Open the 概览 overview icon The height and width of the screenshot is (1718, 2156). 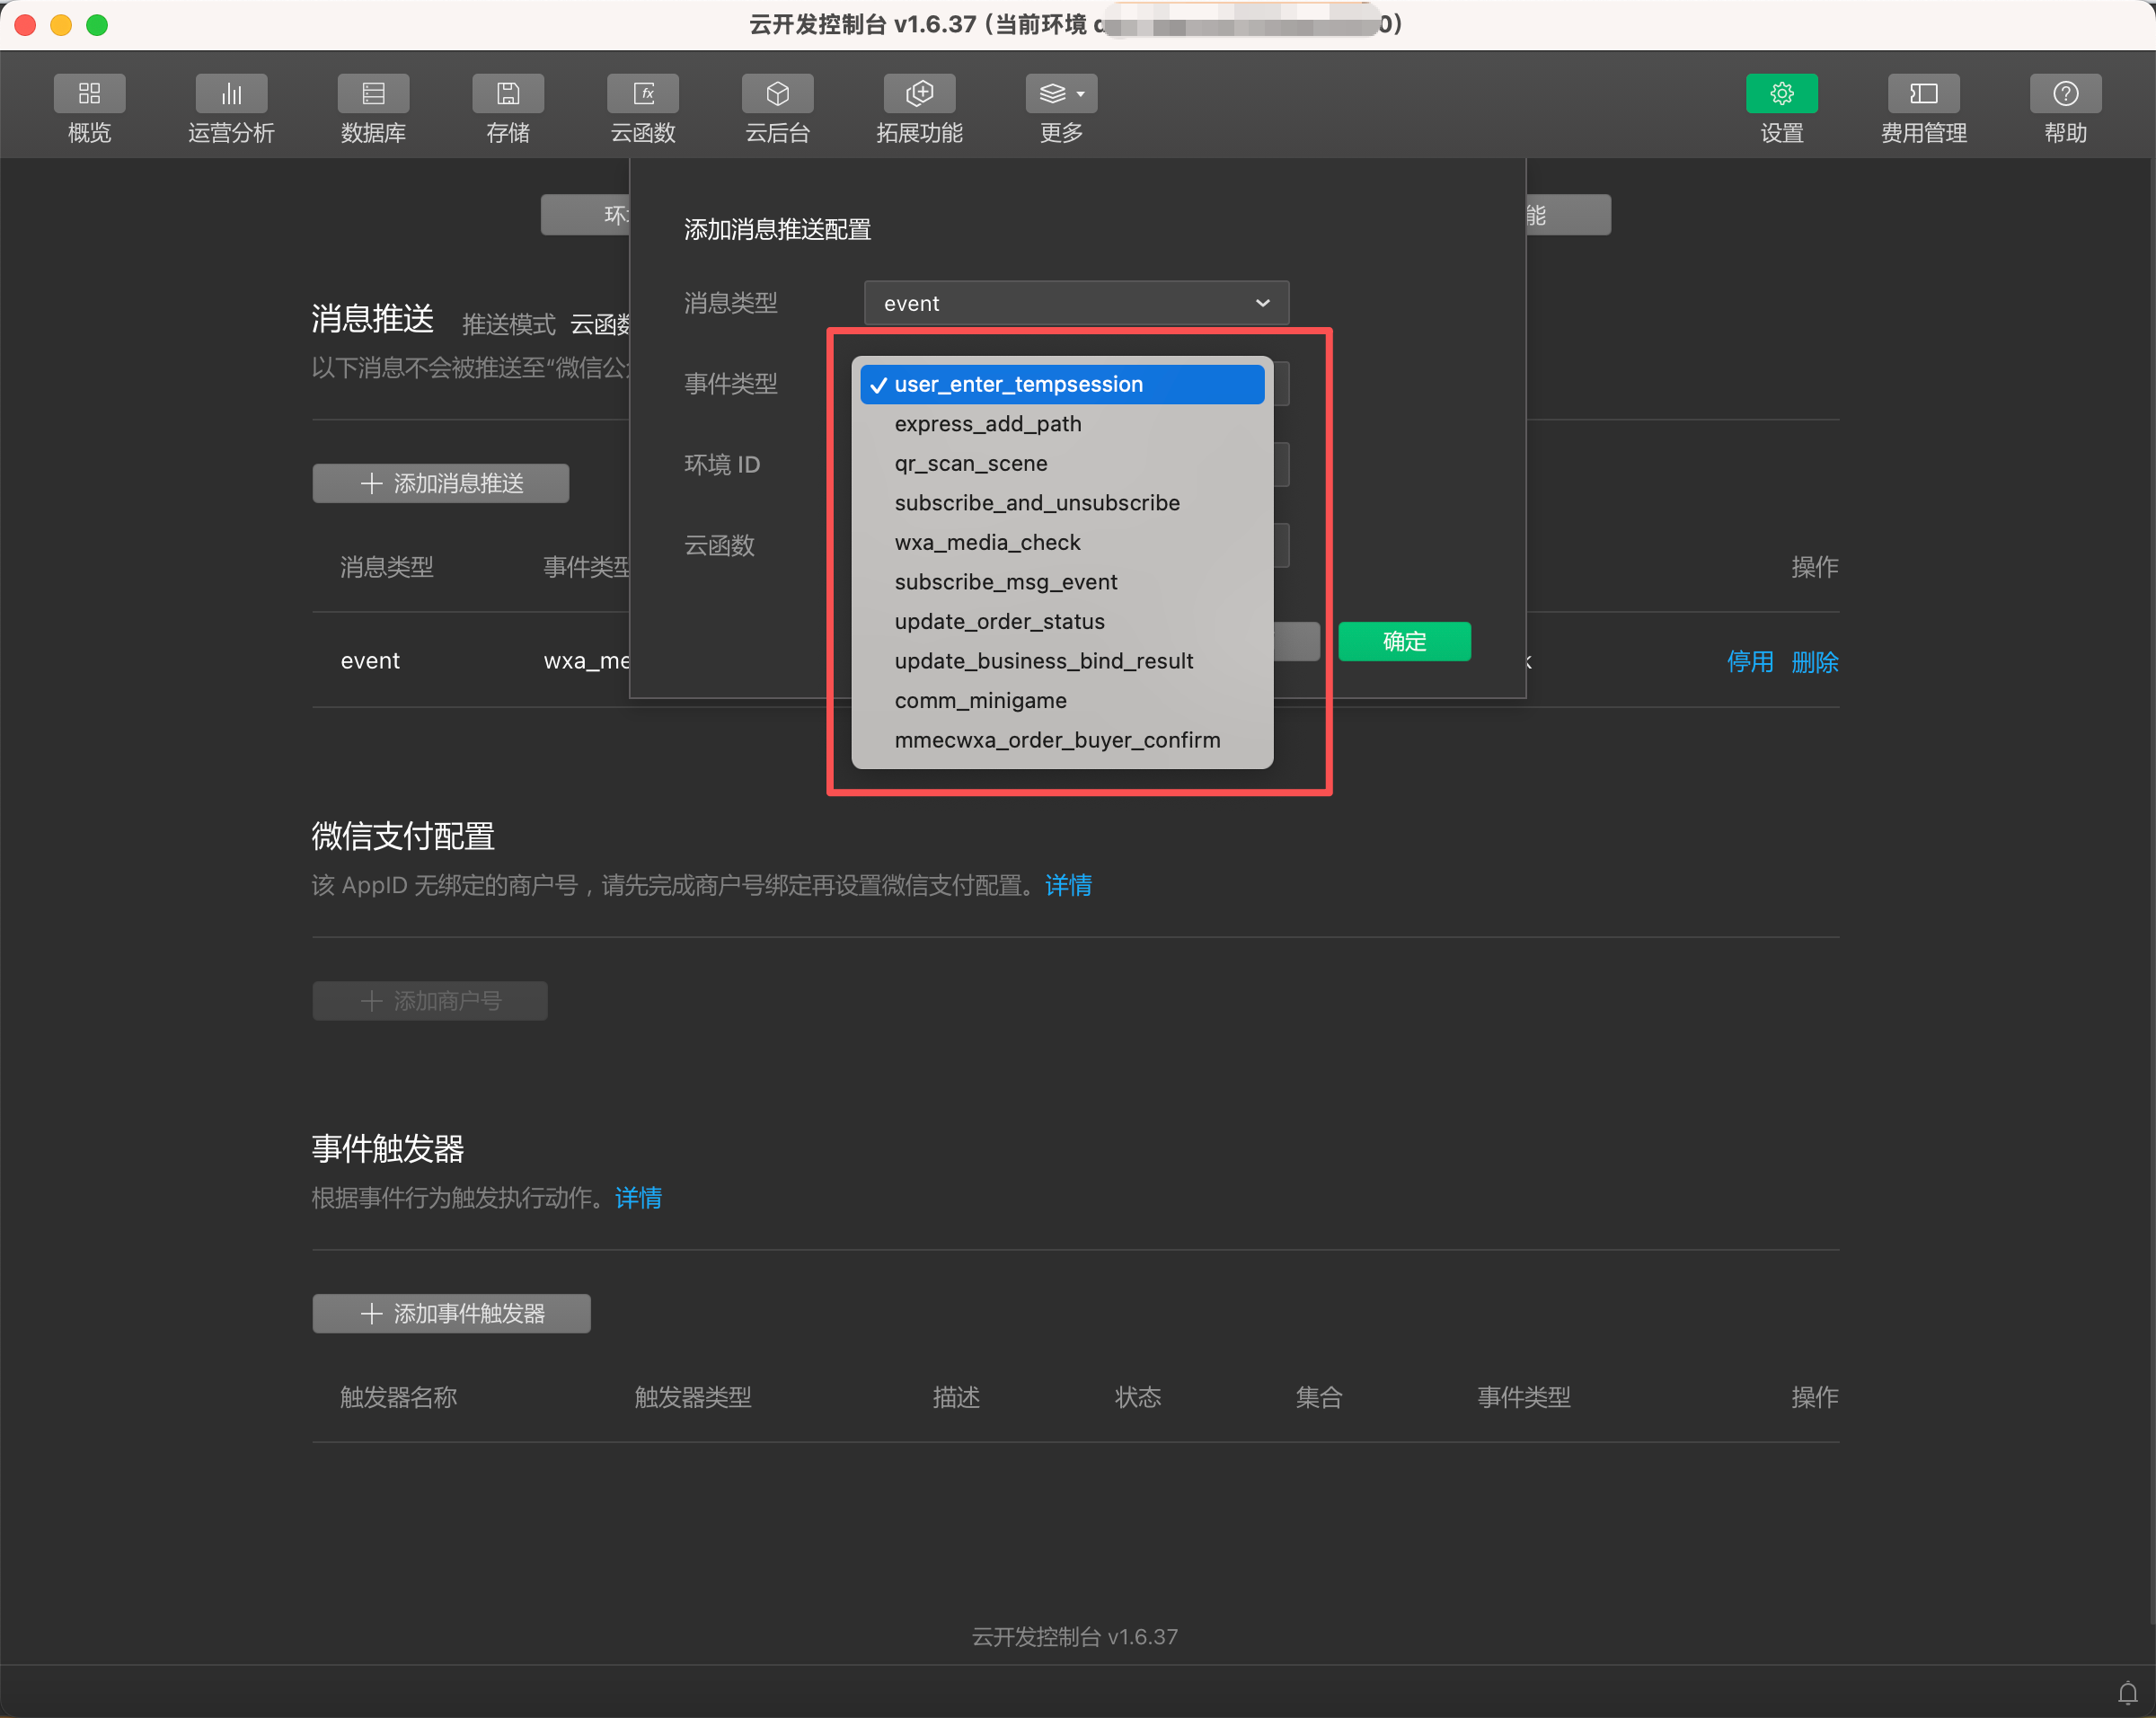coord(89,95)
